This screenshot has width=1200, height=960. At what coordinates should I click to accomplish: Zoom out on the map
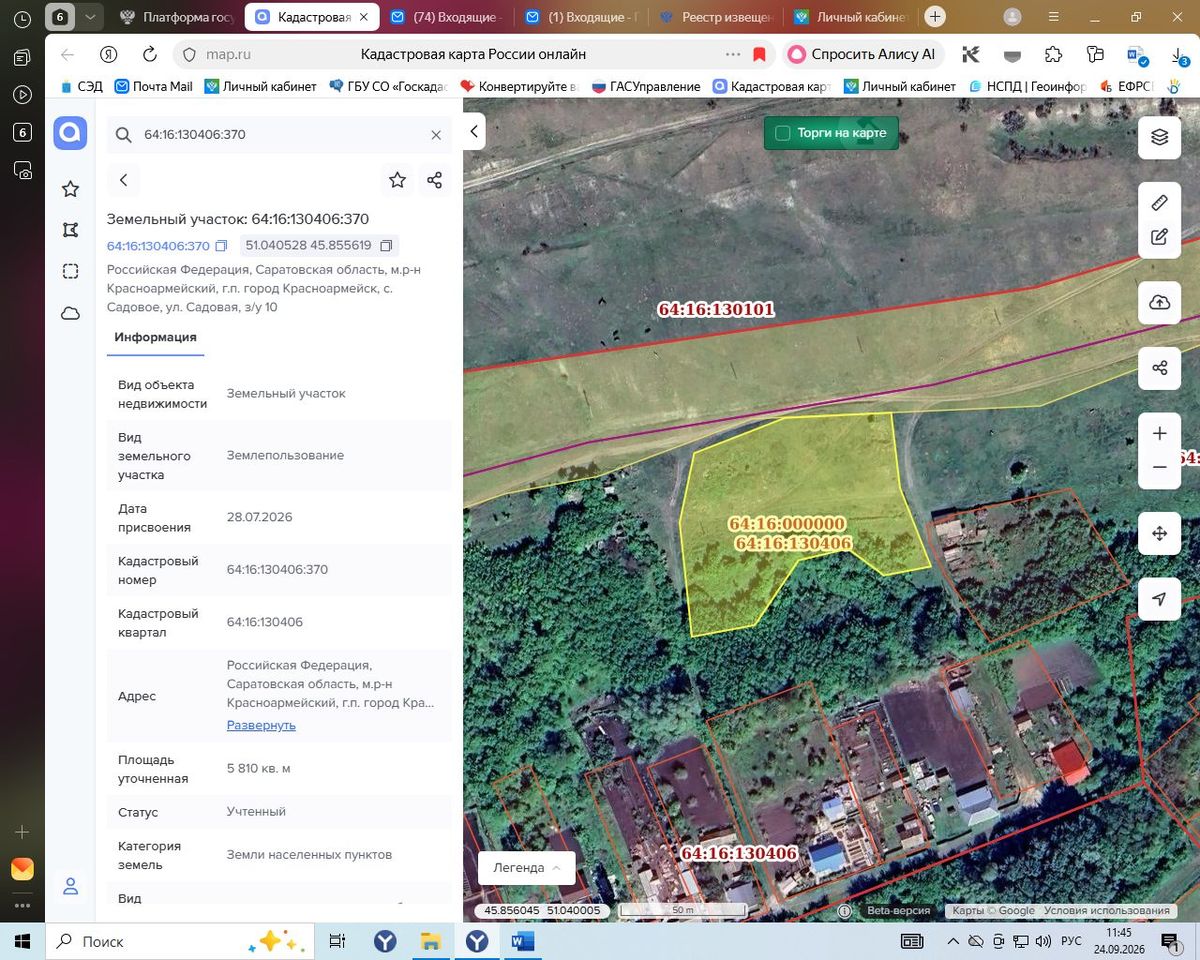point(1159,468)
